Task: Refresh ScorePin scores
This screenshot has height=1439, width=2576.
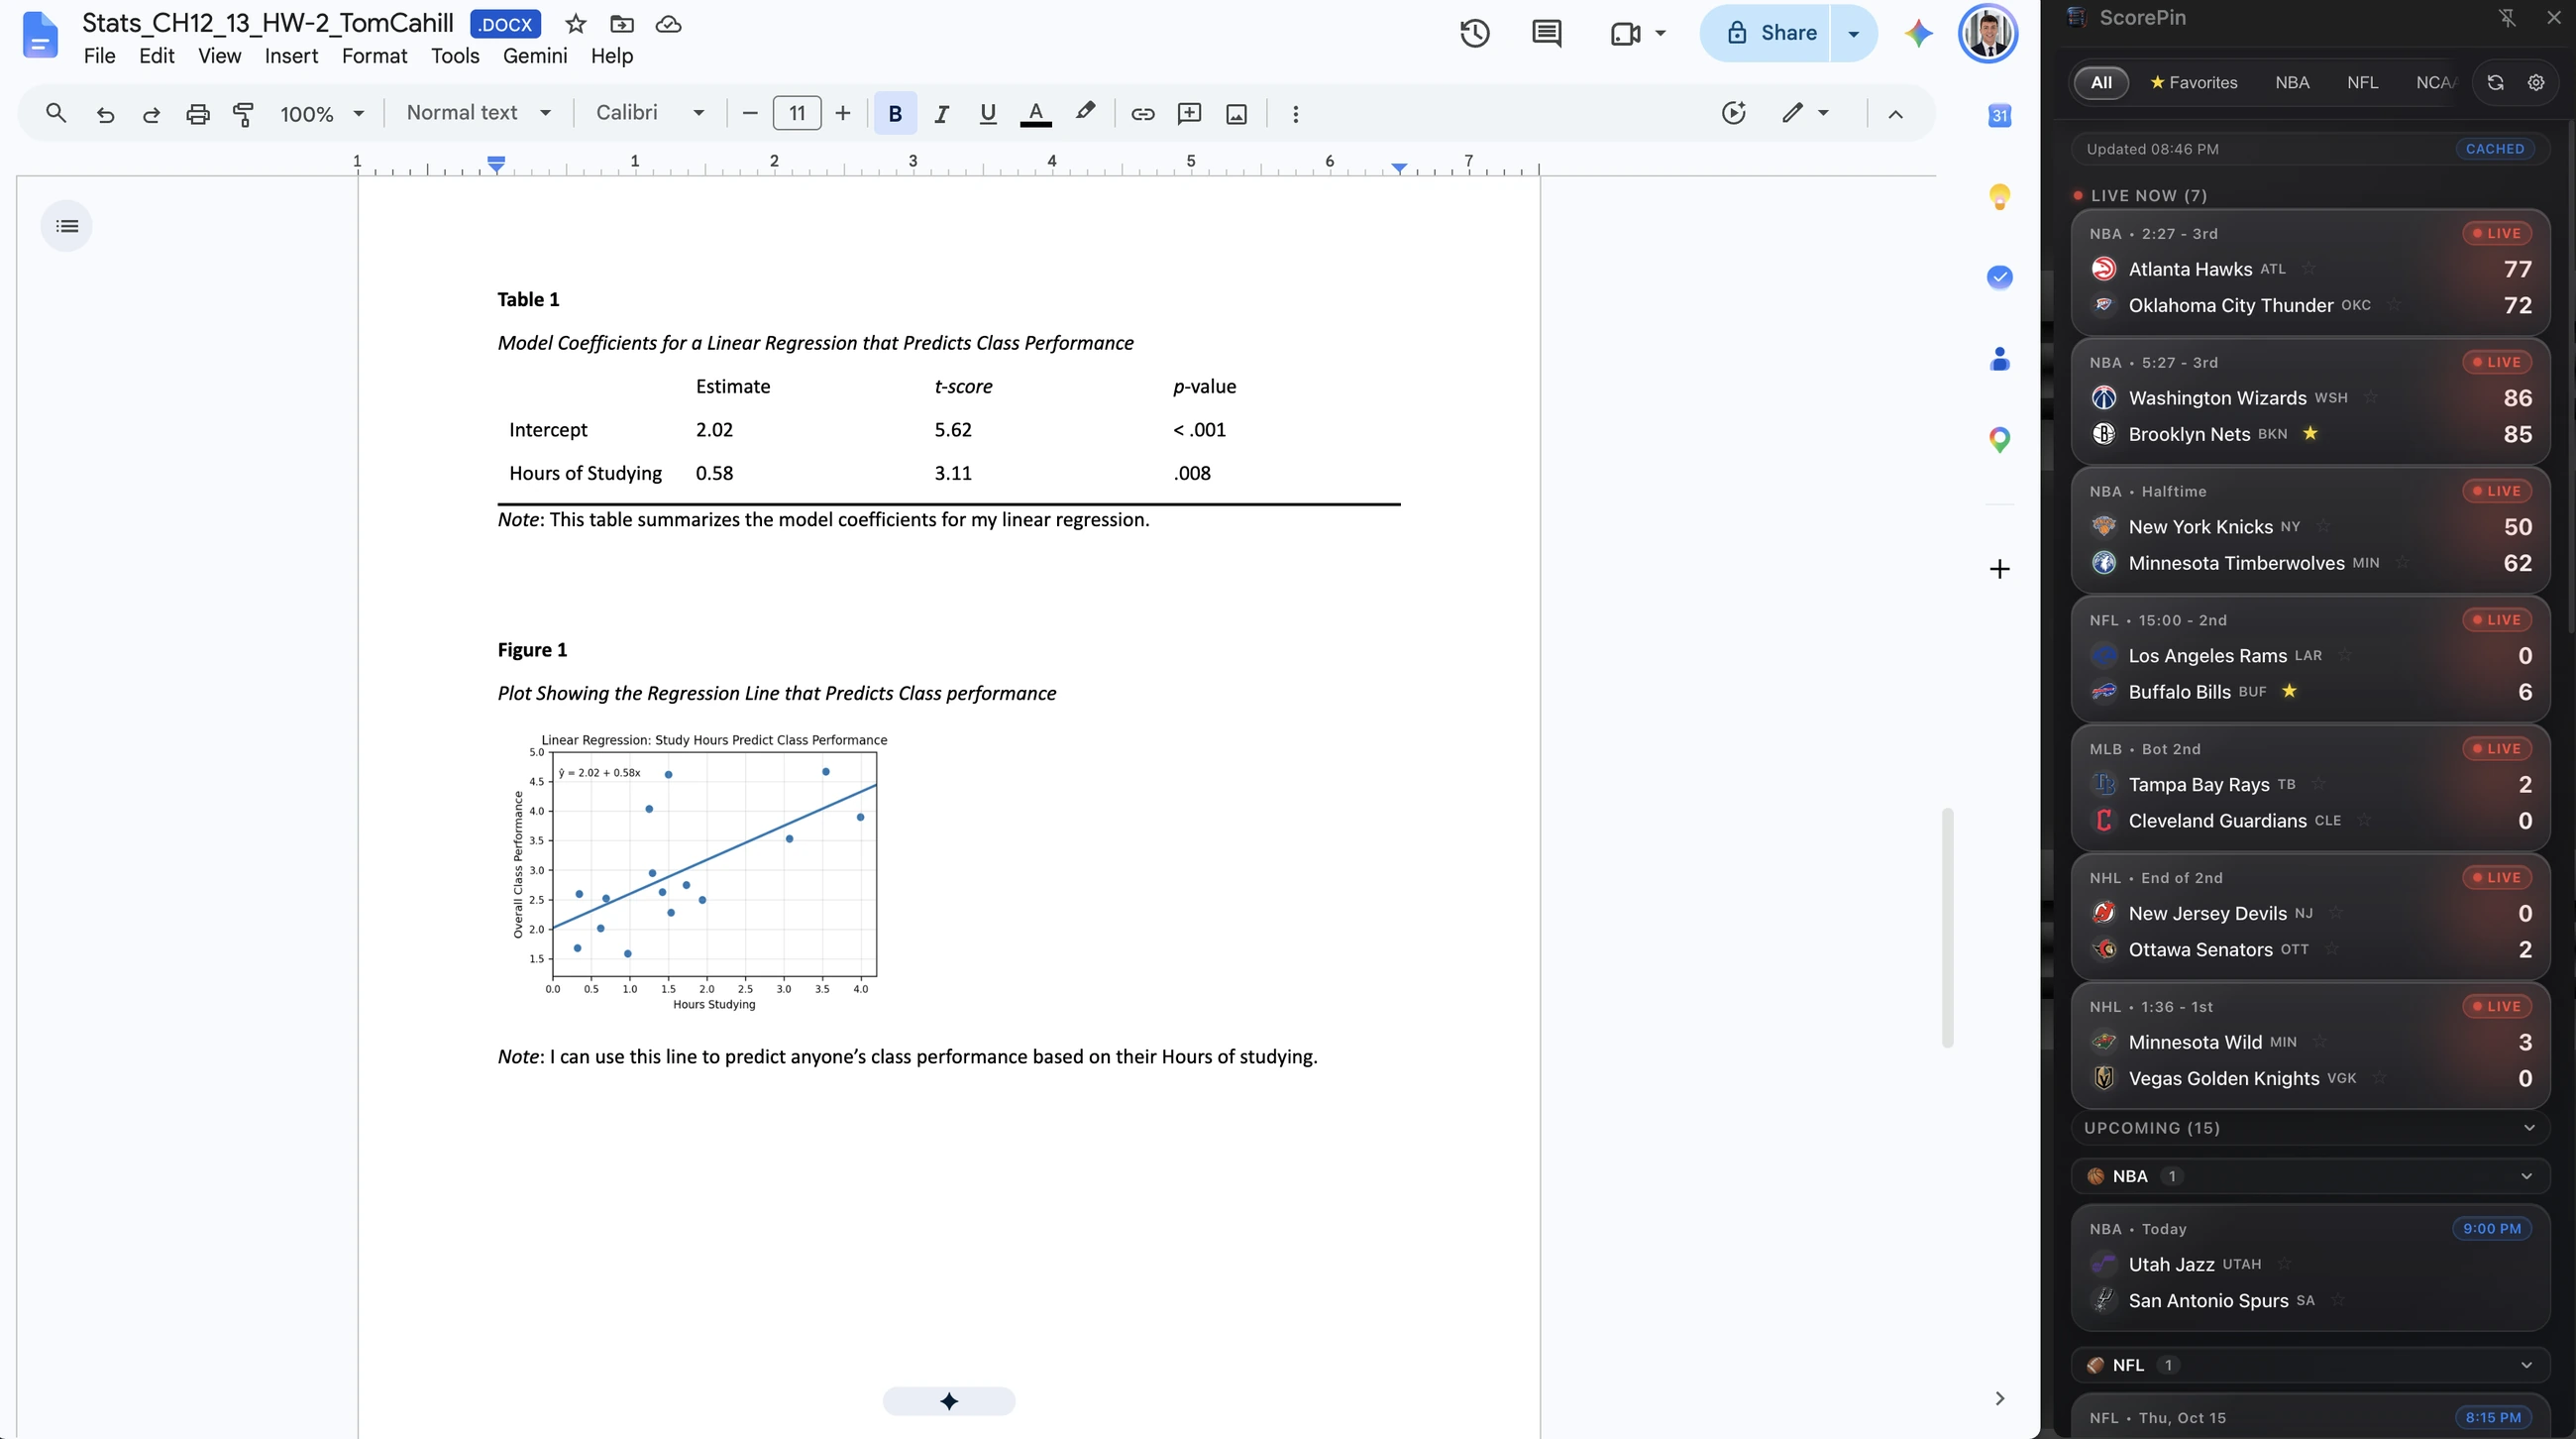Action: pyautogui.click(x=2495, y=82)
